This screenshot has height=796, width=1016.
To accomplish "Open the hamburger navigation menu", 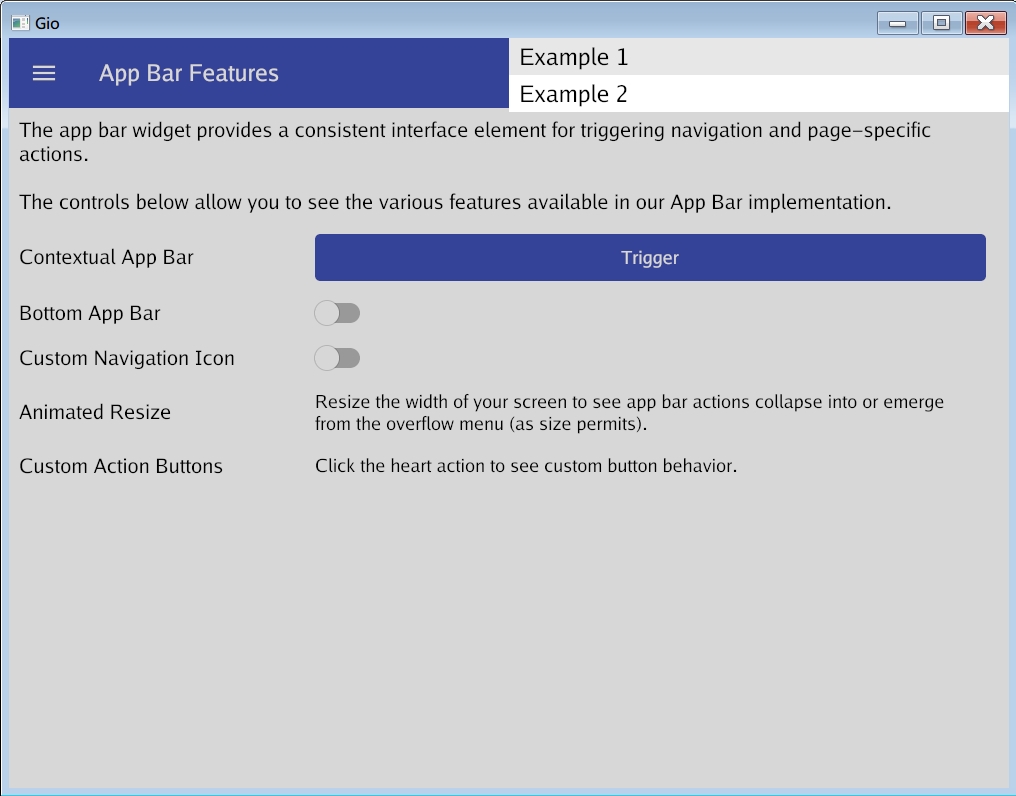I will coord(44,73).
